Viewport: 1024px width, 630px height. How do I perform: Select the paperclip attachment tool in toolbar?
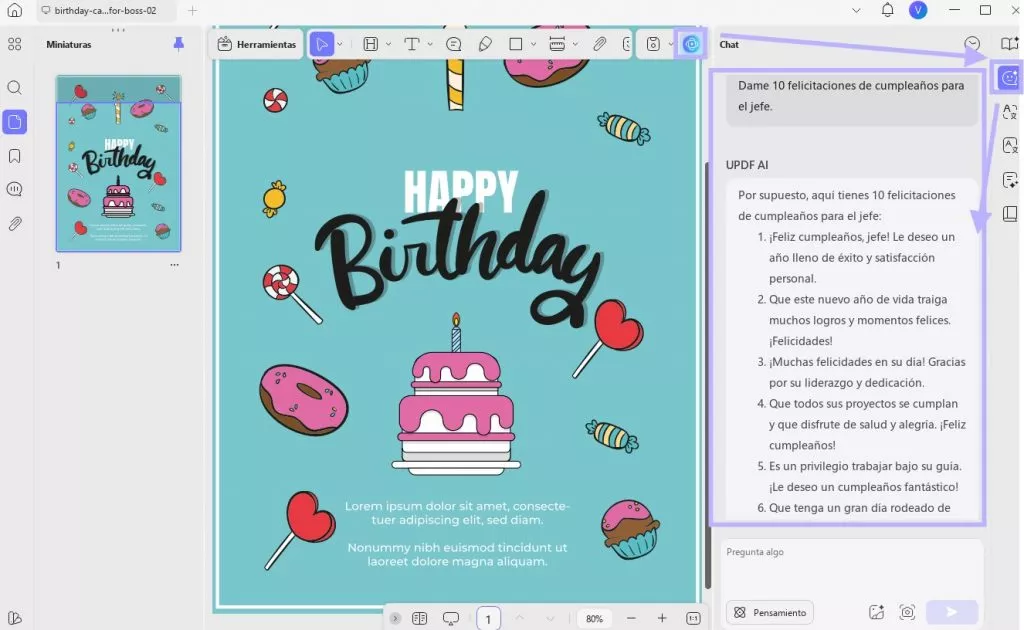click(x=600, y=44)
